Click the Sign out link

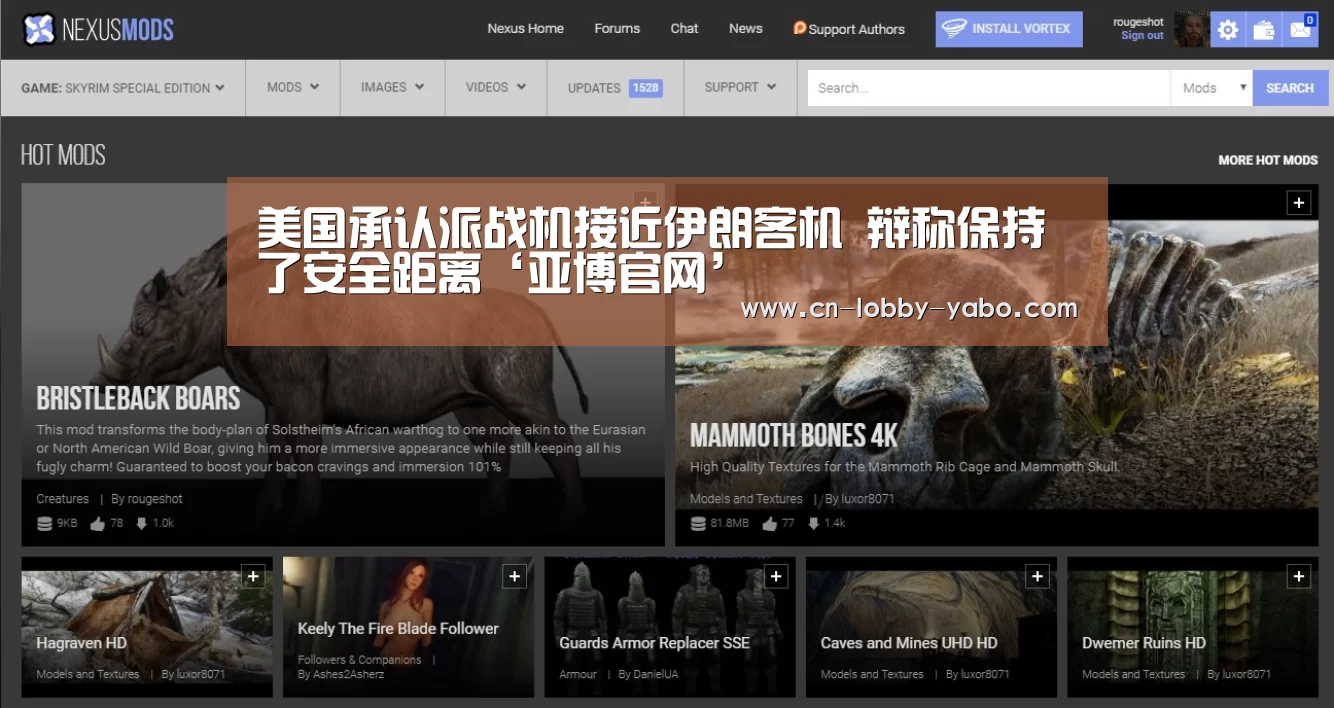(x=1142, y=36)
